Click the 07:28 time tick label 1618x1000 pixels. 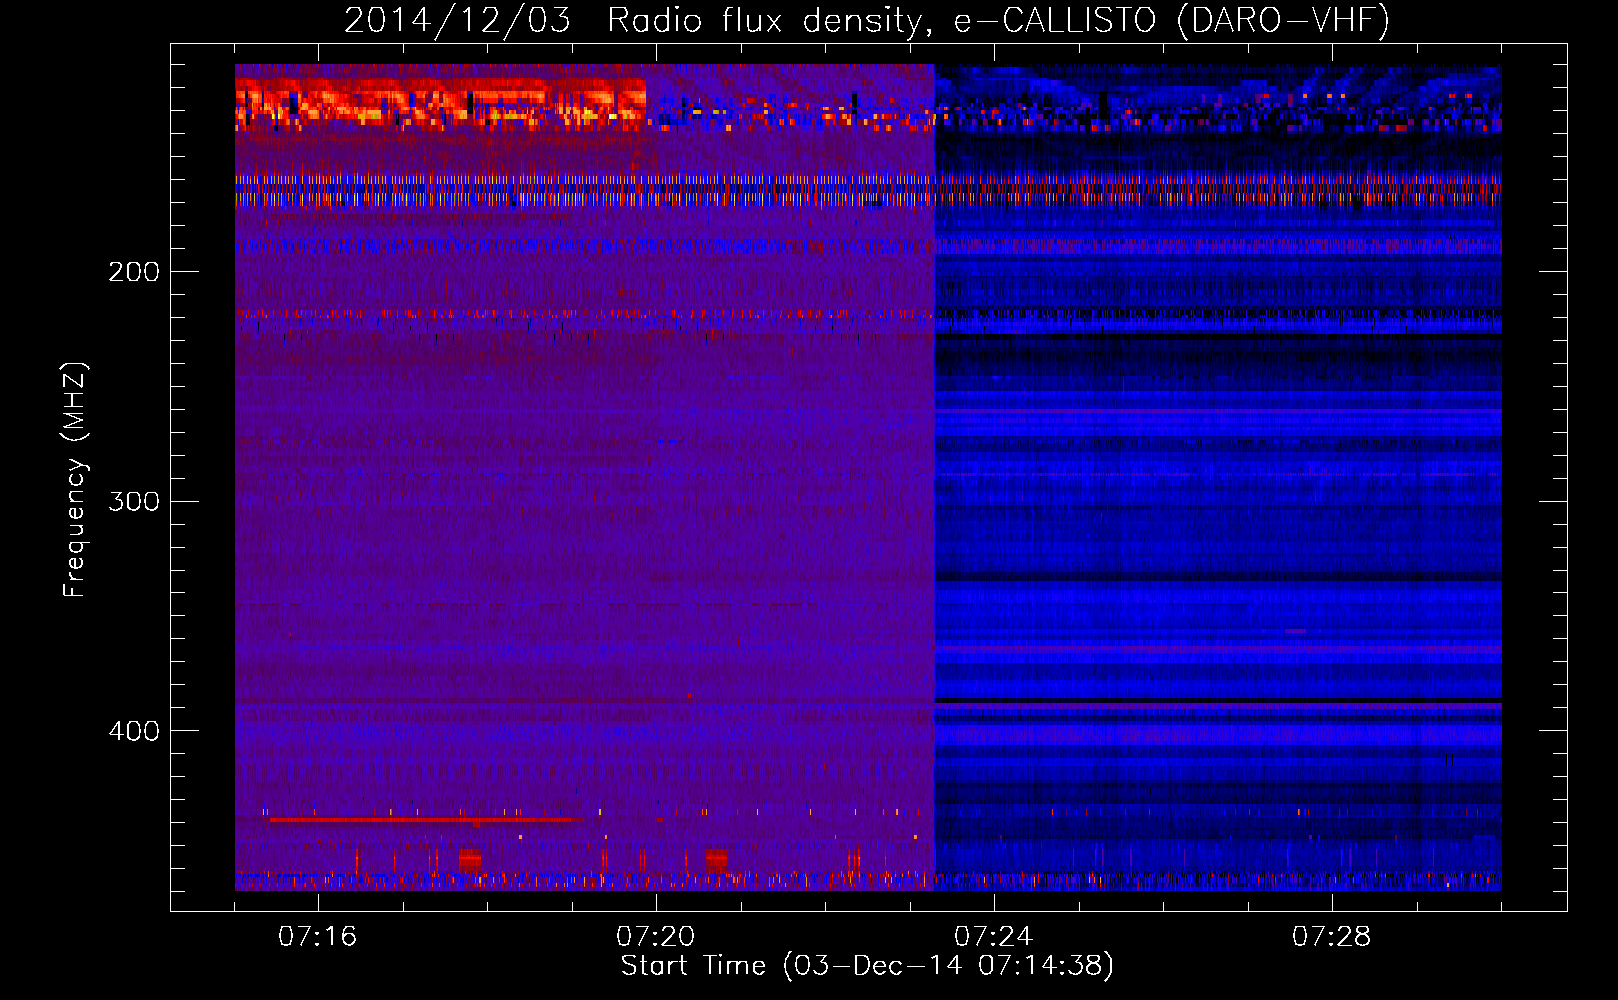click(x=1331, y=937)
